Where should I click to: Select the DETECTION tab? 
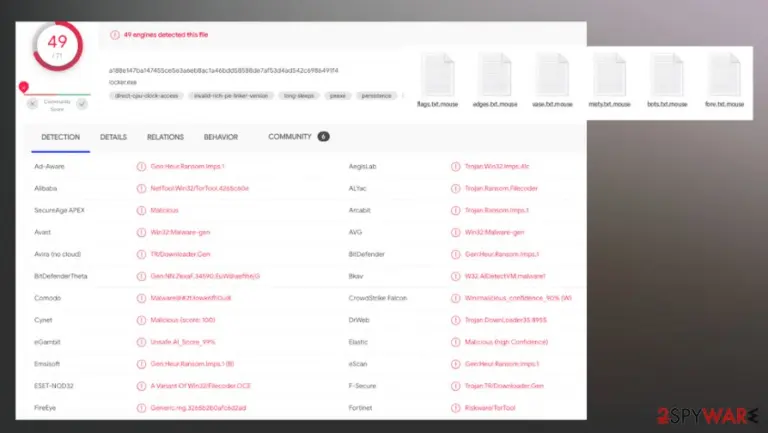pyautogui.click(x=60, y=137)
